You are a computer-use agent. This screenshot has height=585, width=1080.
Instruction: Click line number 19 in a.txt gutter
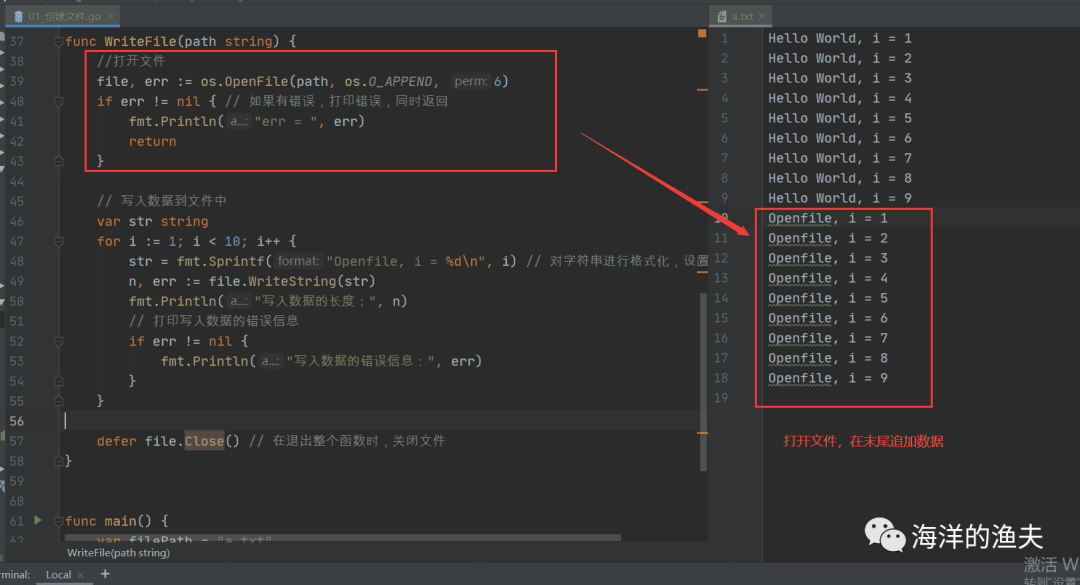coord(720,398)
